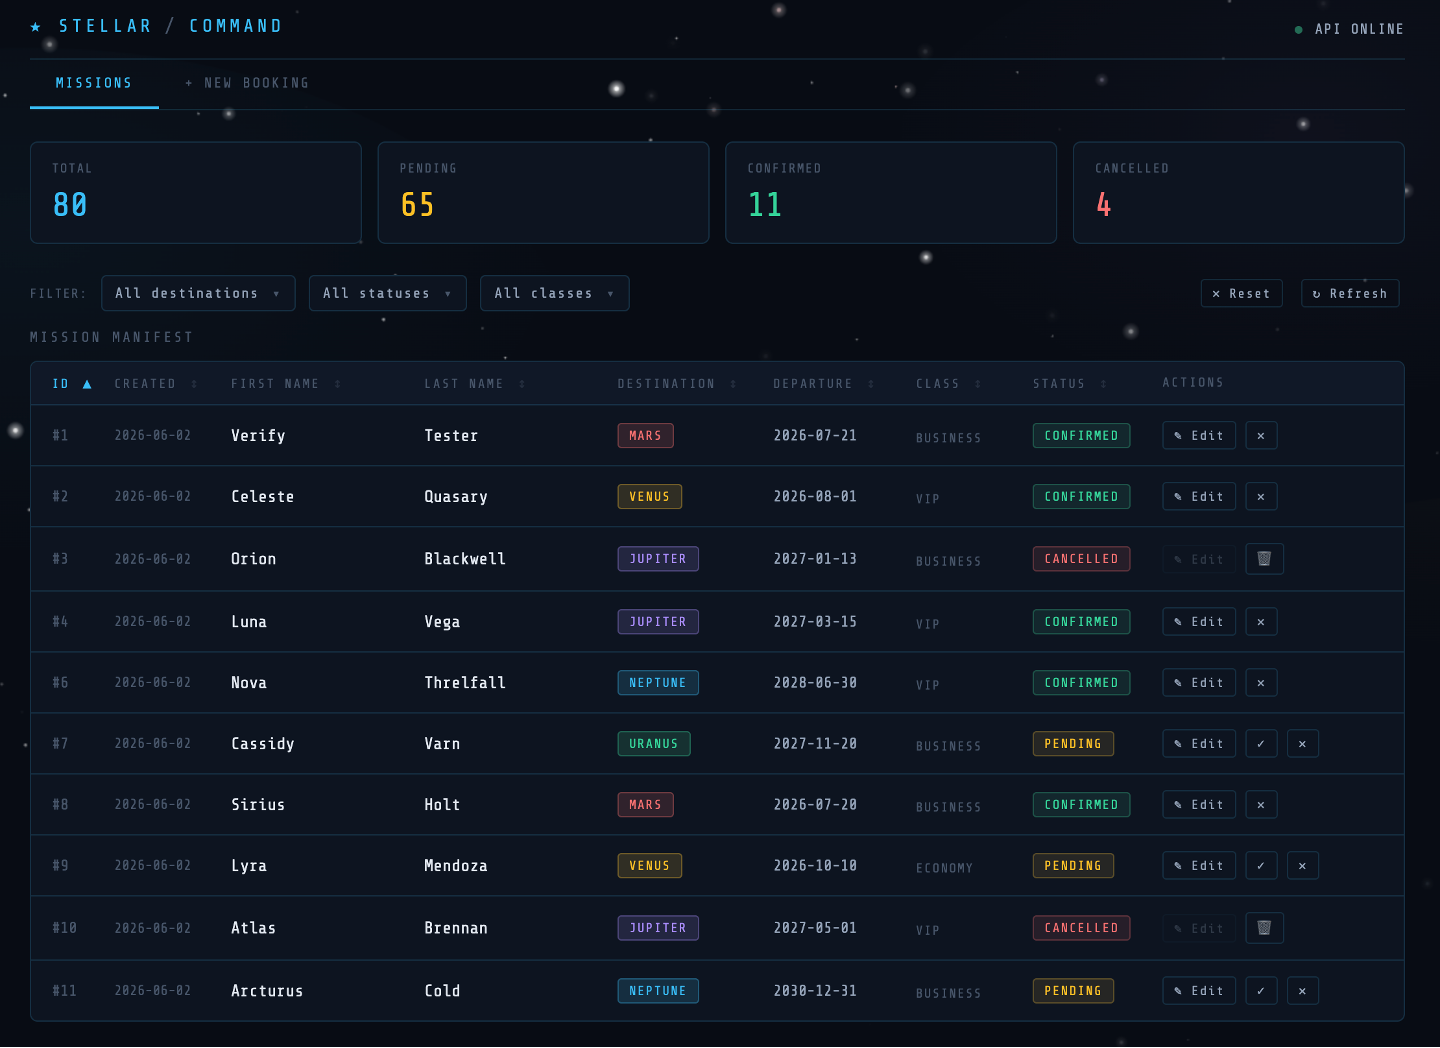Sort table by Destination column
This screenshot has width=1440, height=1048.
tap(677, 384)
